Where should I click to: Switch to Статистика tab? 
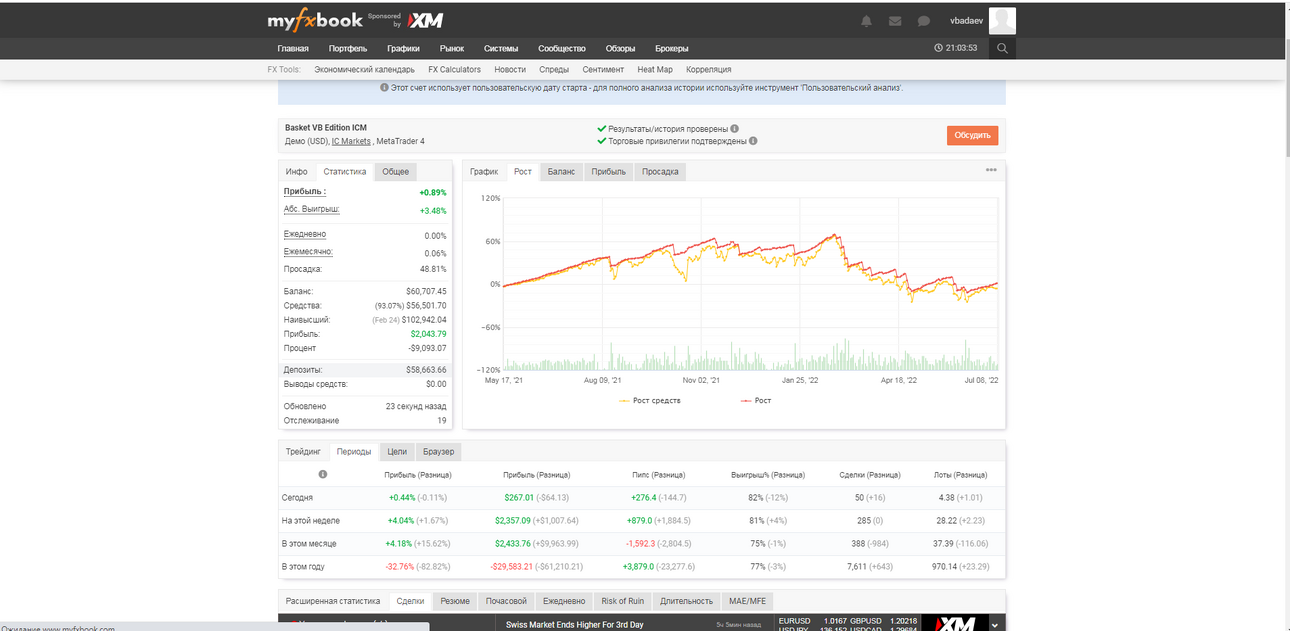click(x=345, y=172)
